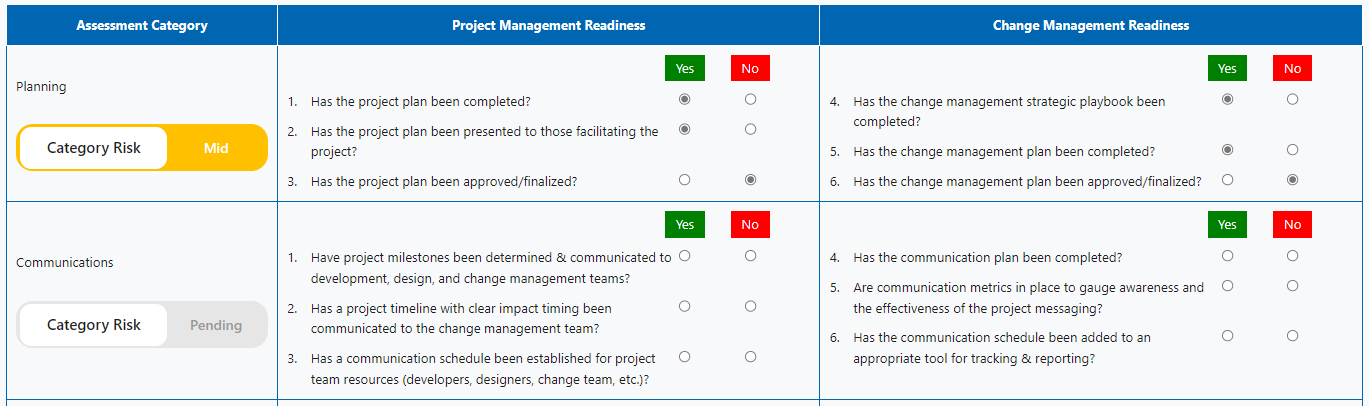This screenshot has height=406, width=1369.
Task: Click green Yes label in Planning change management
Action: pos(1227,69)
